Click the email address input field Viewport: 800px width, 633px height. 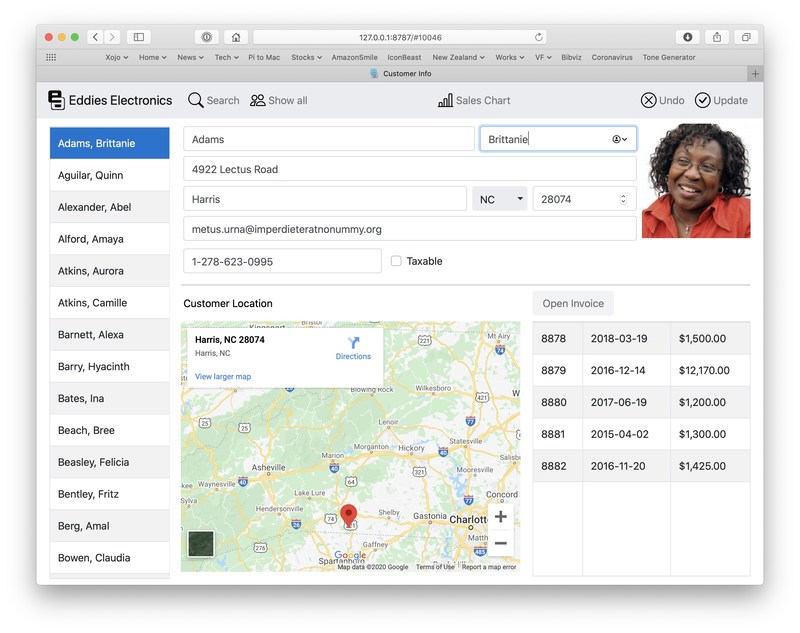click(x=409, y=229)
